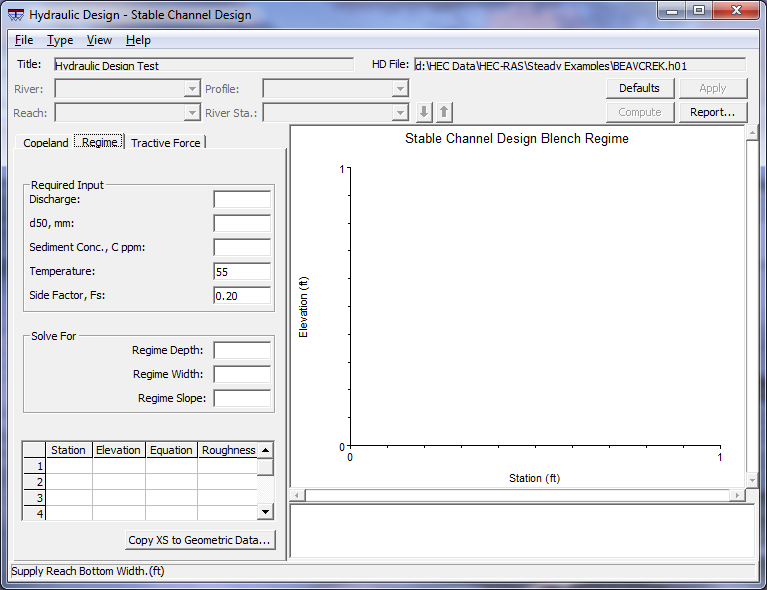
Task: Click the up arrow river station icon
Action: coord(444,113)
